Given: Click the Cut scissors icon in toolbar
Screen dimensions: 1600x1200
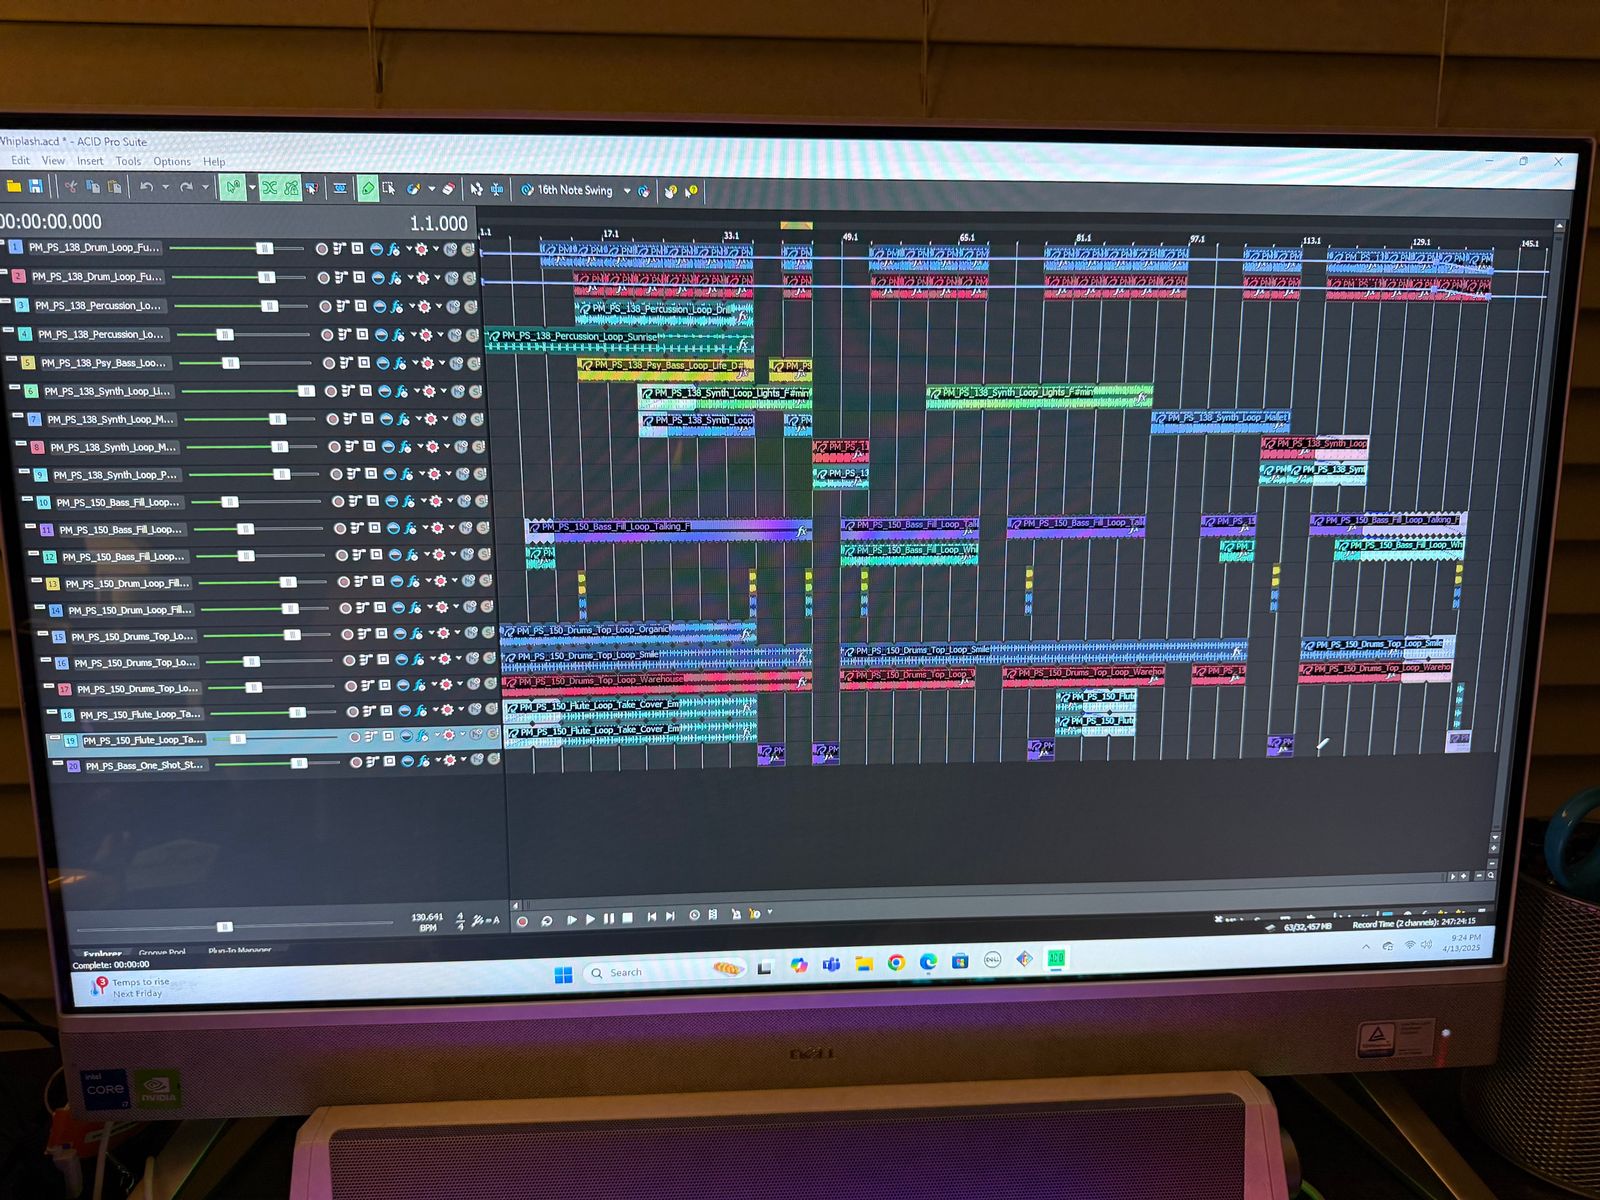Looking at the screenshot, I should [x=70, y=186].
